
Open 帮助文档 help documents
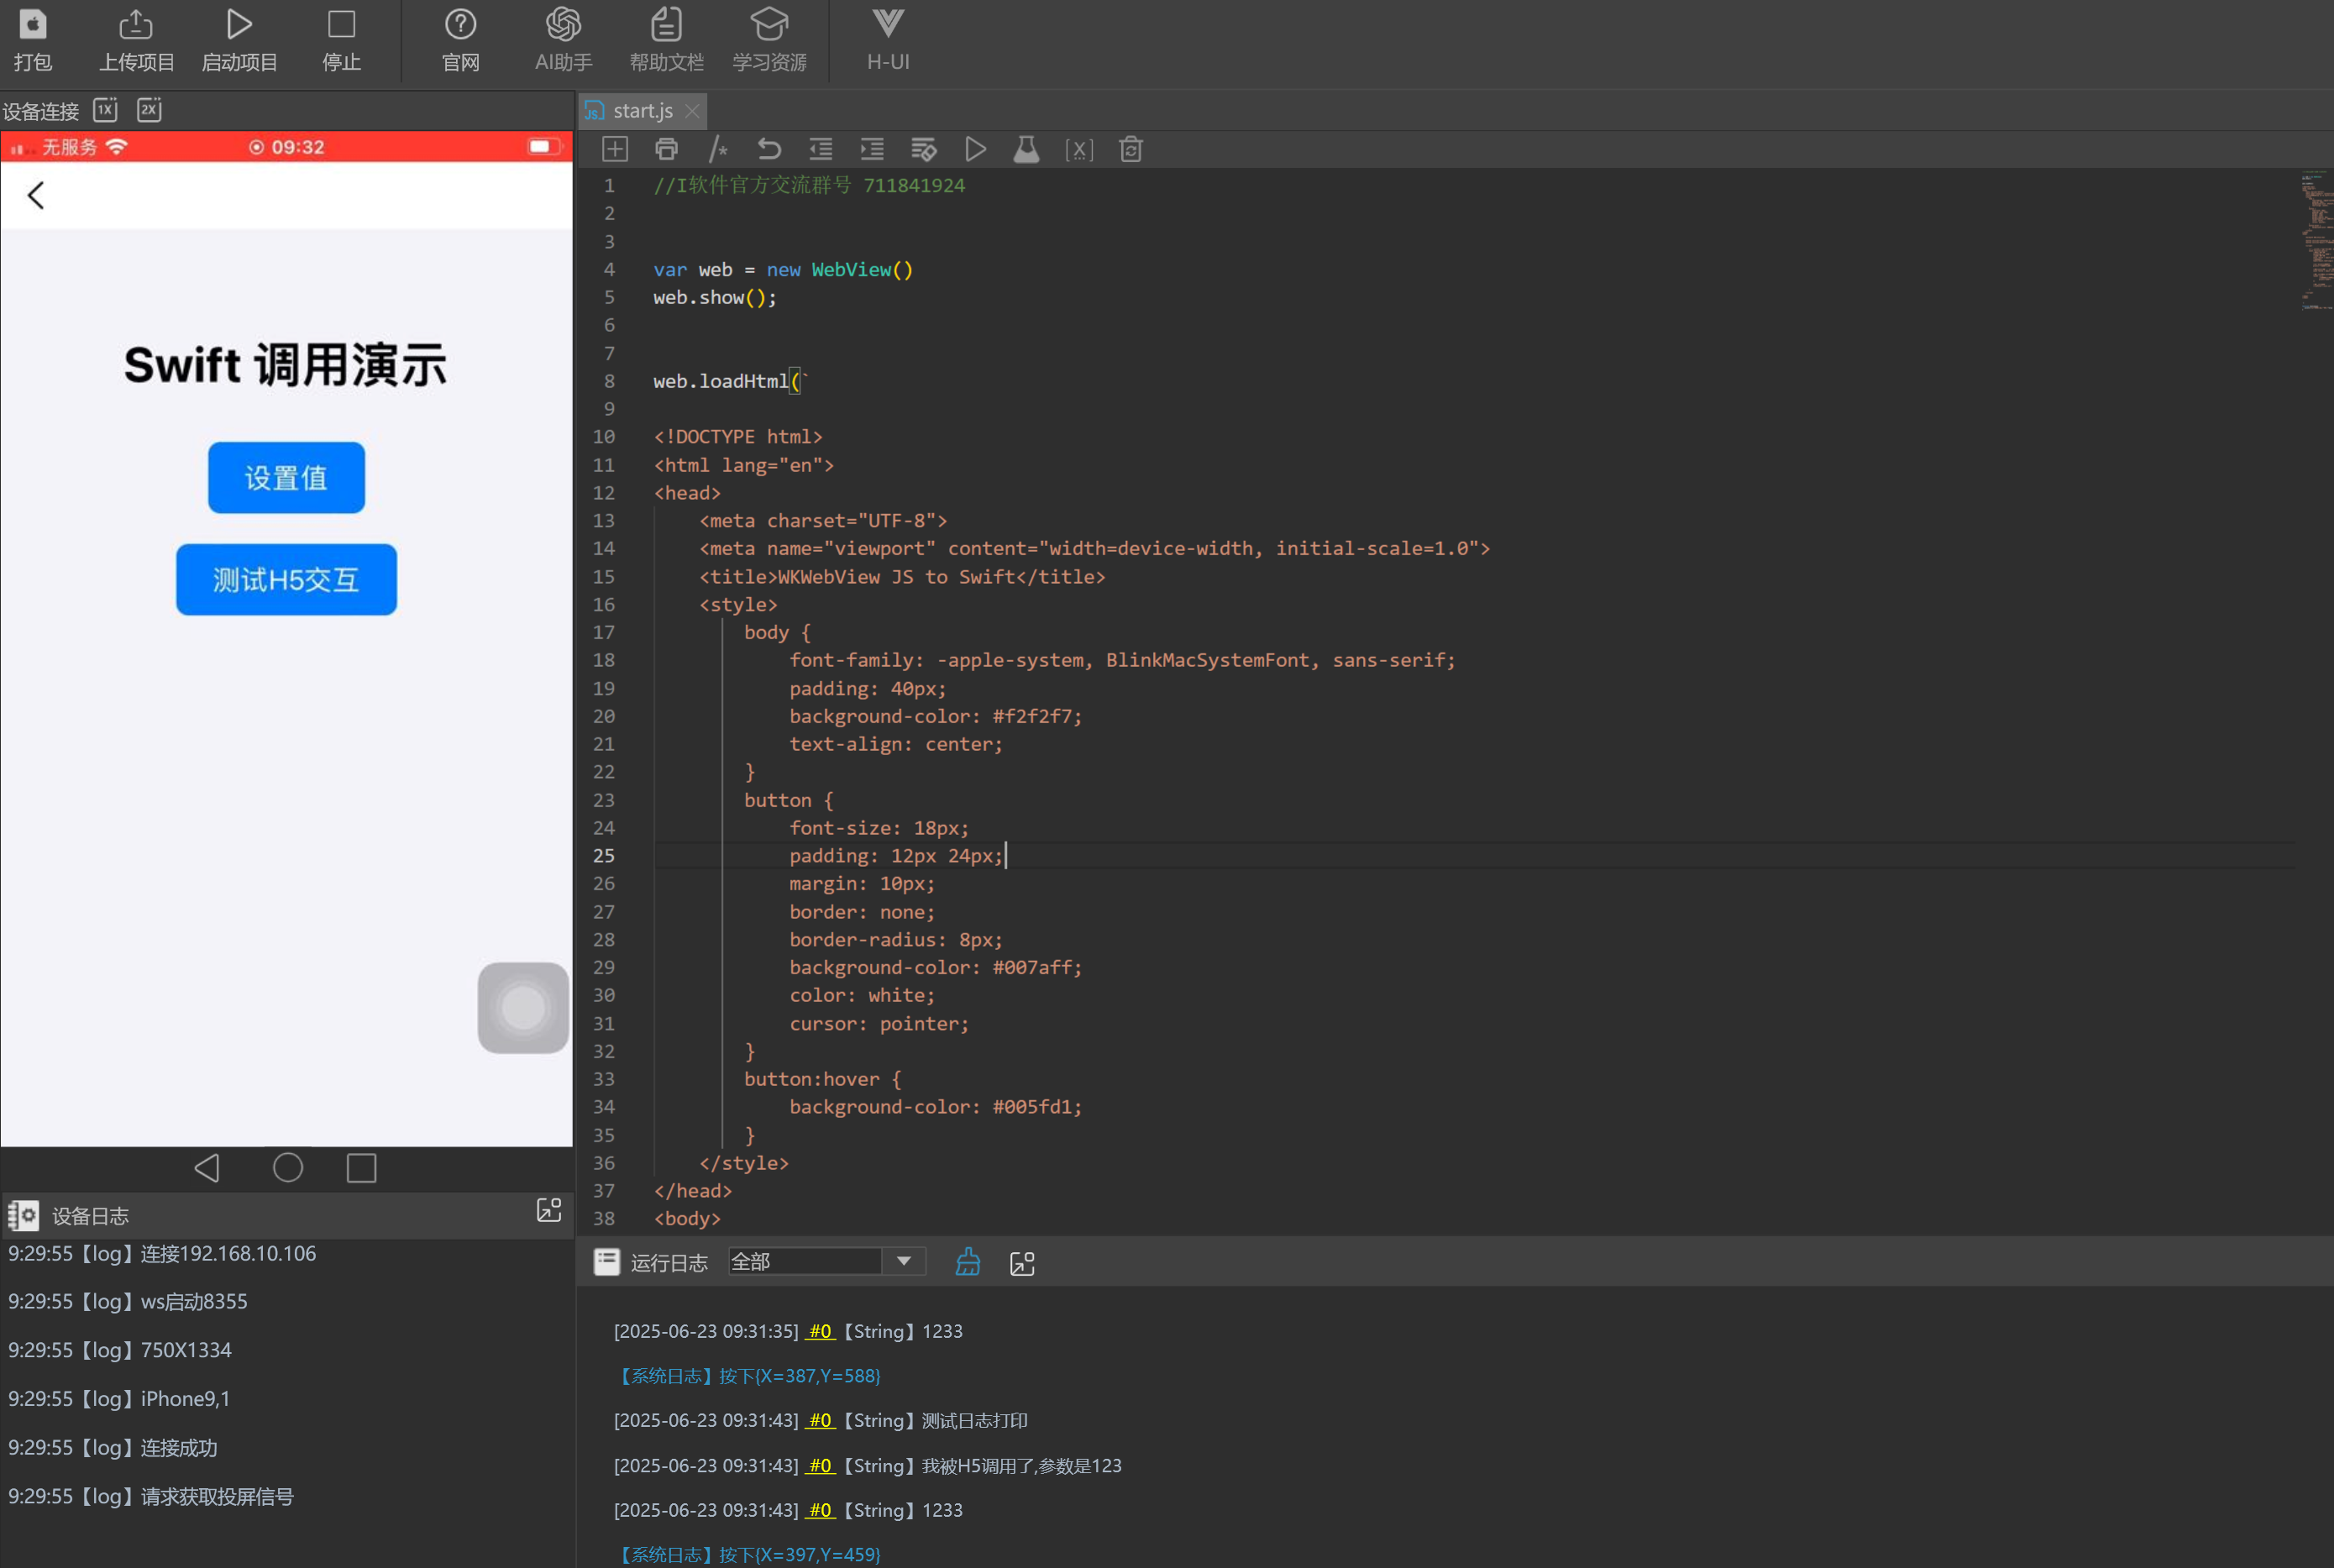(666, 40)
